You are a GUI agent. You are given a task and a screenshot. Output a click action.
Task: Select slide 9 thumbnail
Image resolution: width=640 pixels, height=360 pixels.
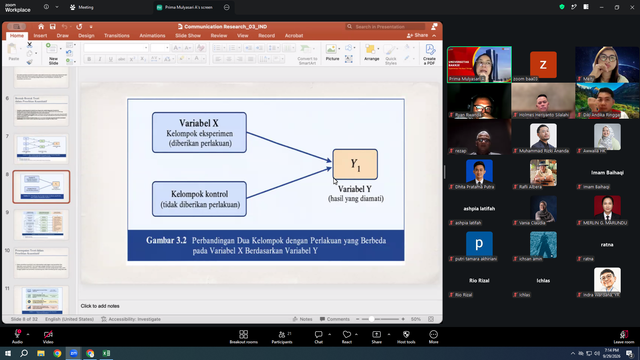[42, 225]
